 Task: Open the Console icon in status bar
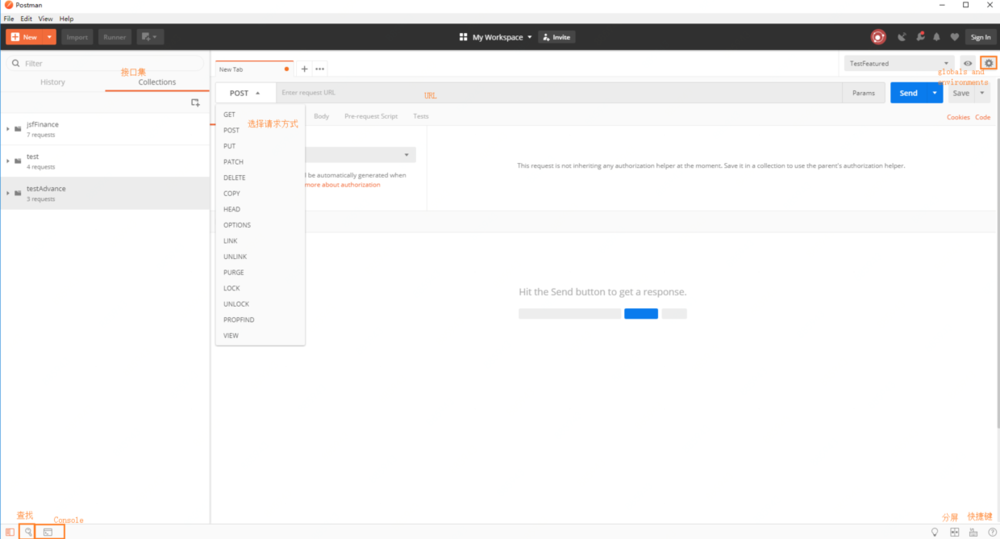[x=48, y=532]
